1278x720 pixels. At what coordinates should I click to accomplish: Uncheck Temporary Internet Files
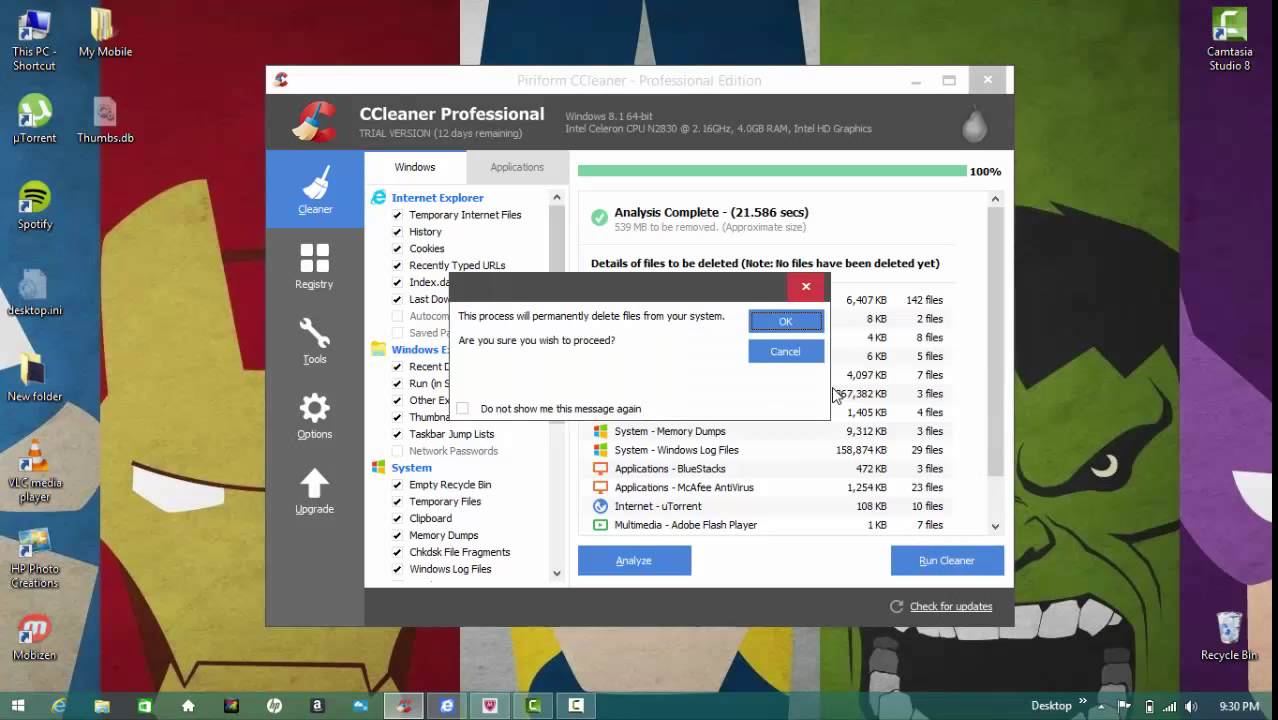point(397,215)
